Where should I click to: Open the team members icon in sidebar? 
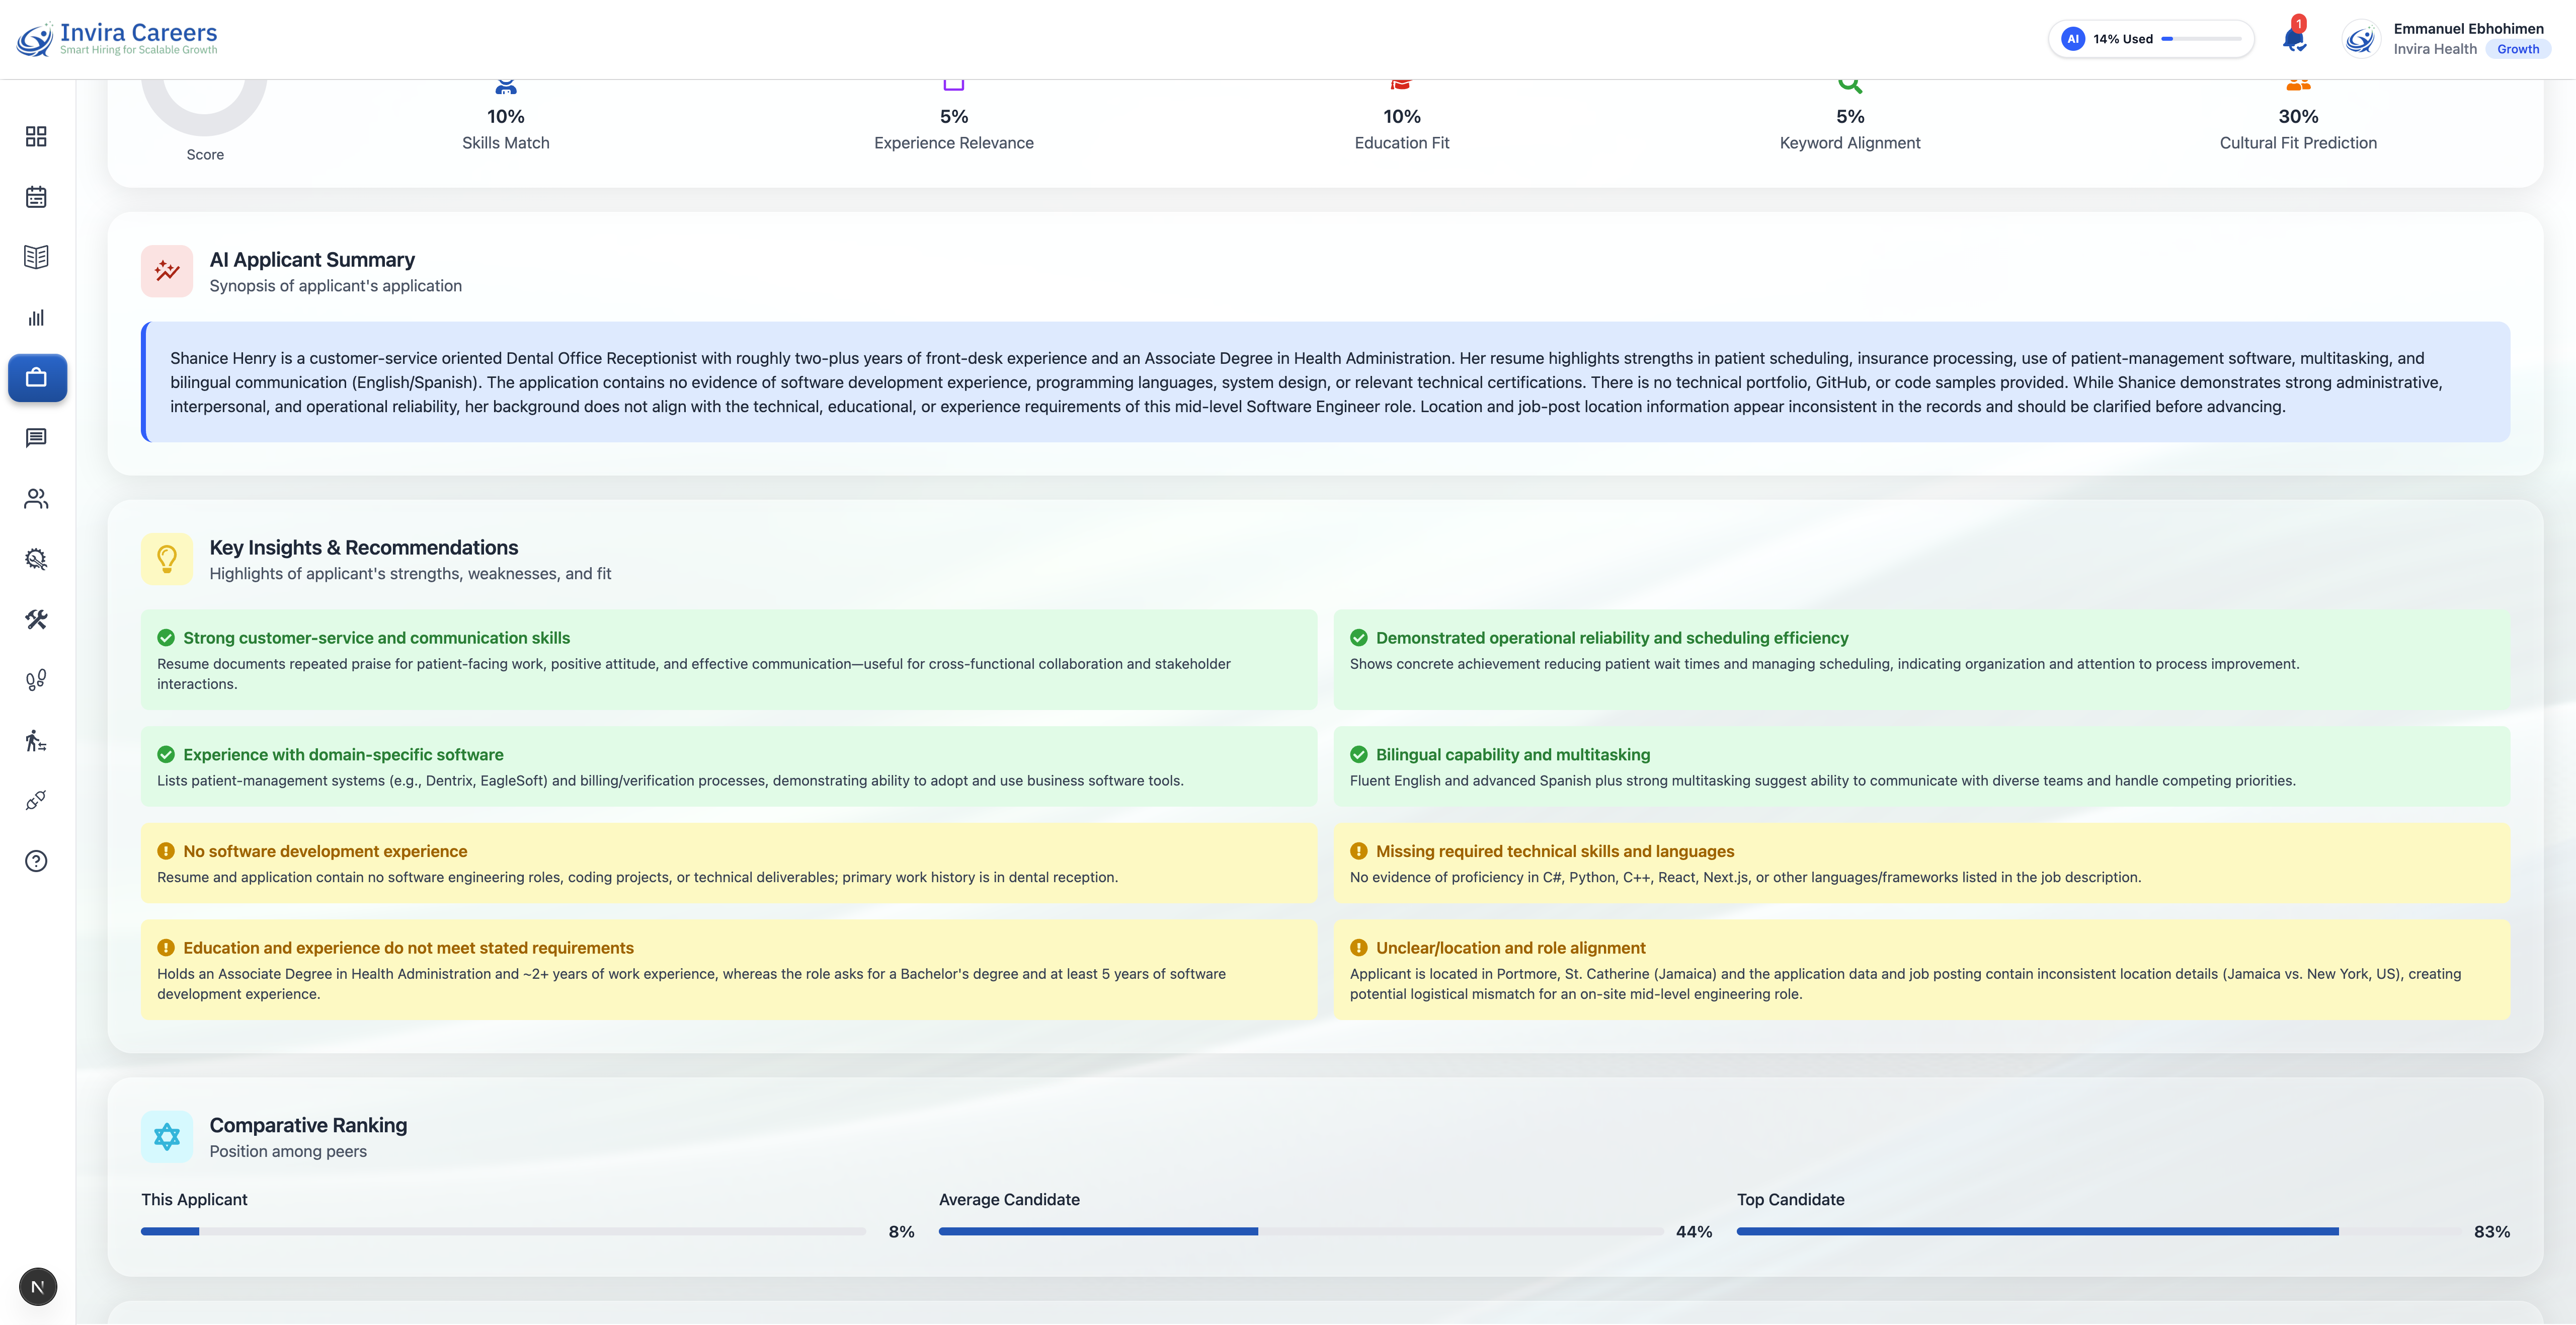tap(37, 499)
